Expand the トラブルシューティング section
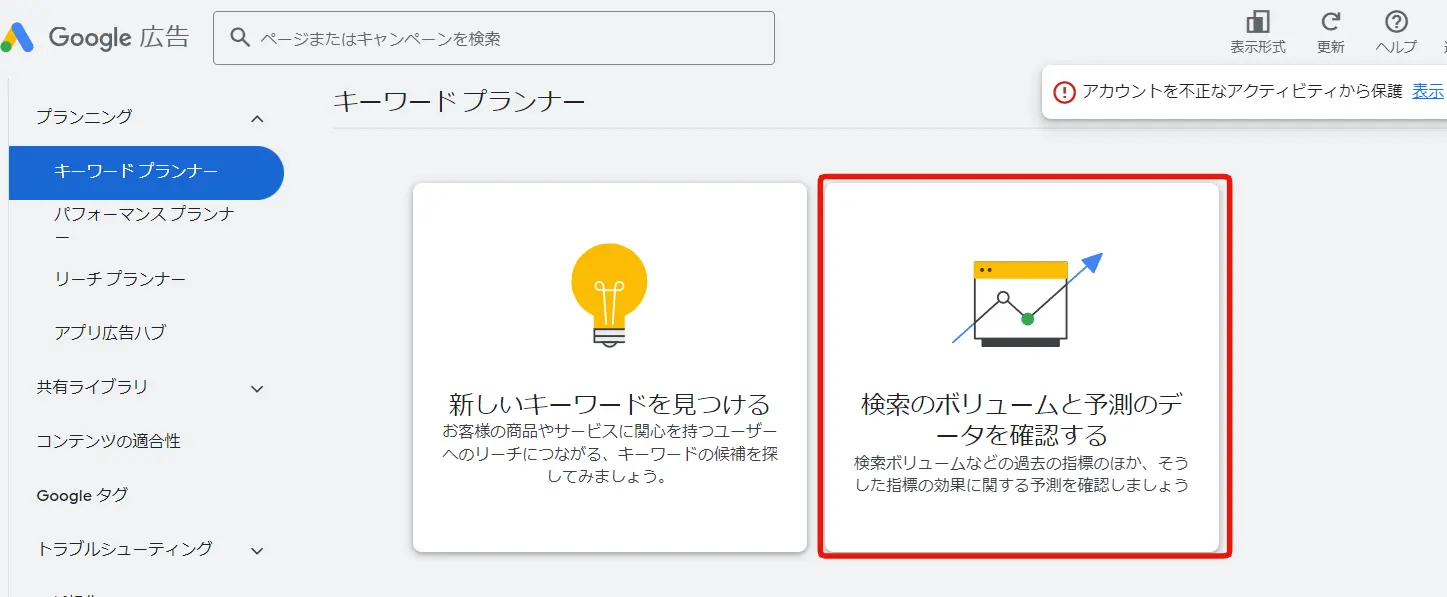Image resolution: width=1447 pixels, height=597 pixels. click(x=257, y=549)
